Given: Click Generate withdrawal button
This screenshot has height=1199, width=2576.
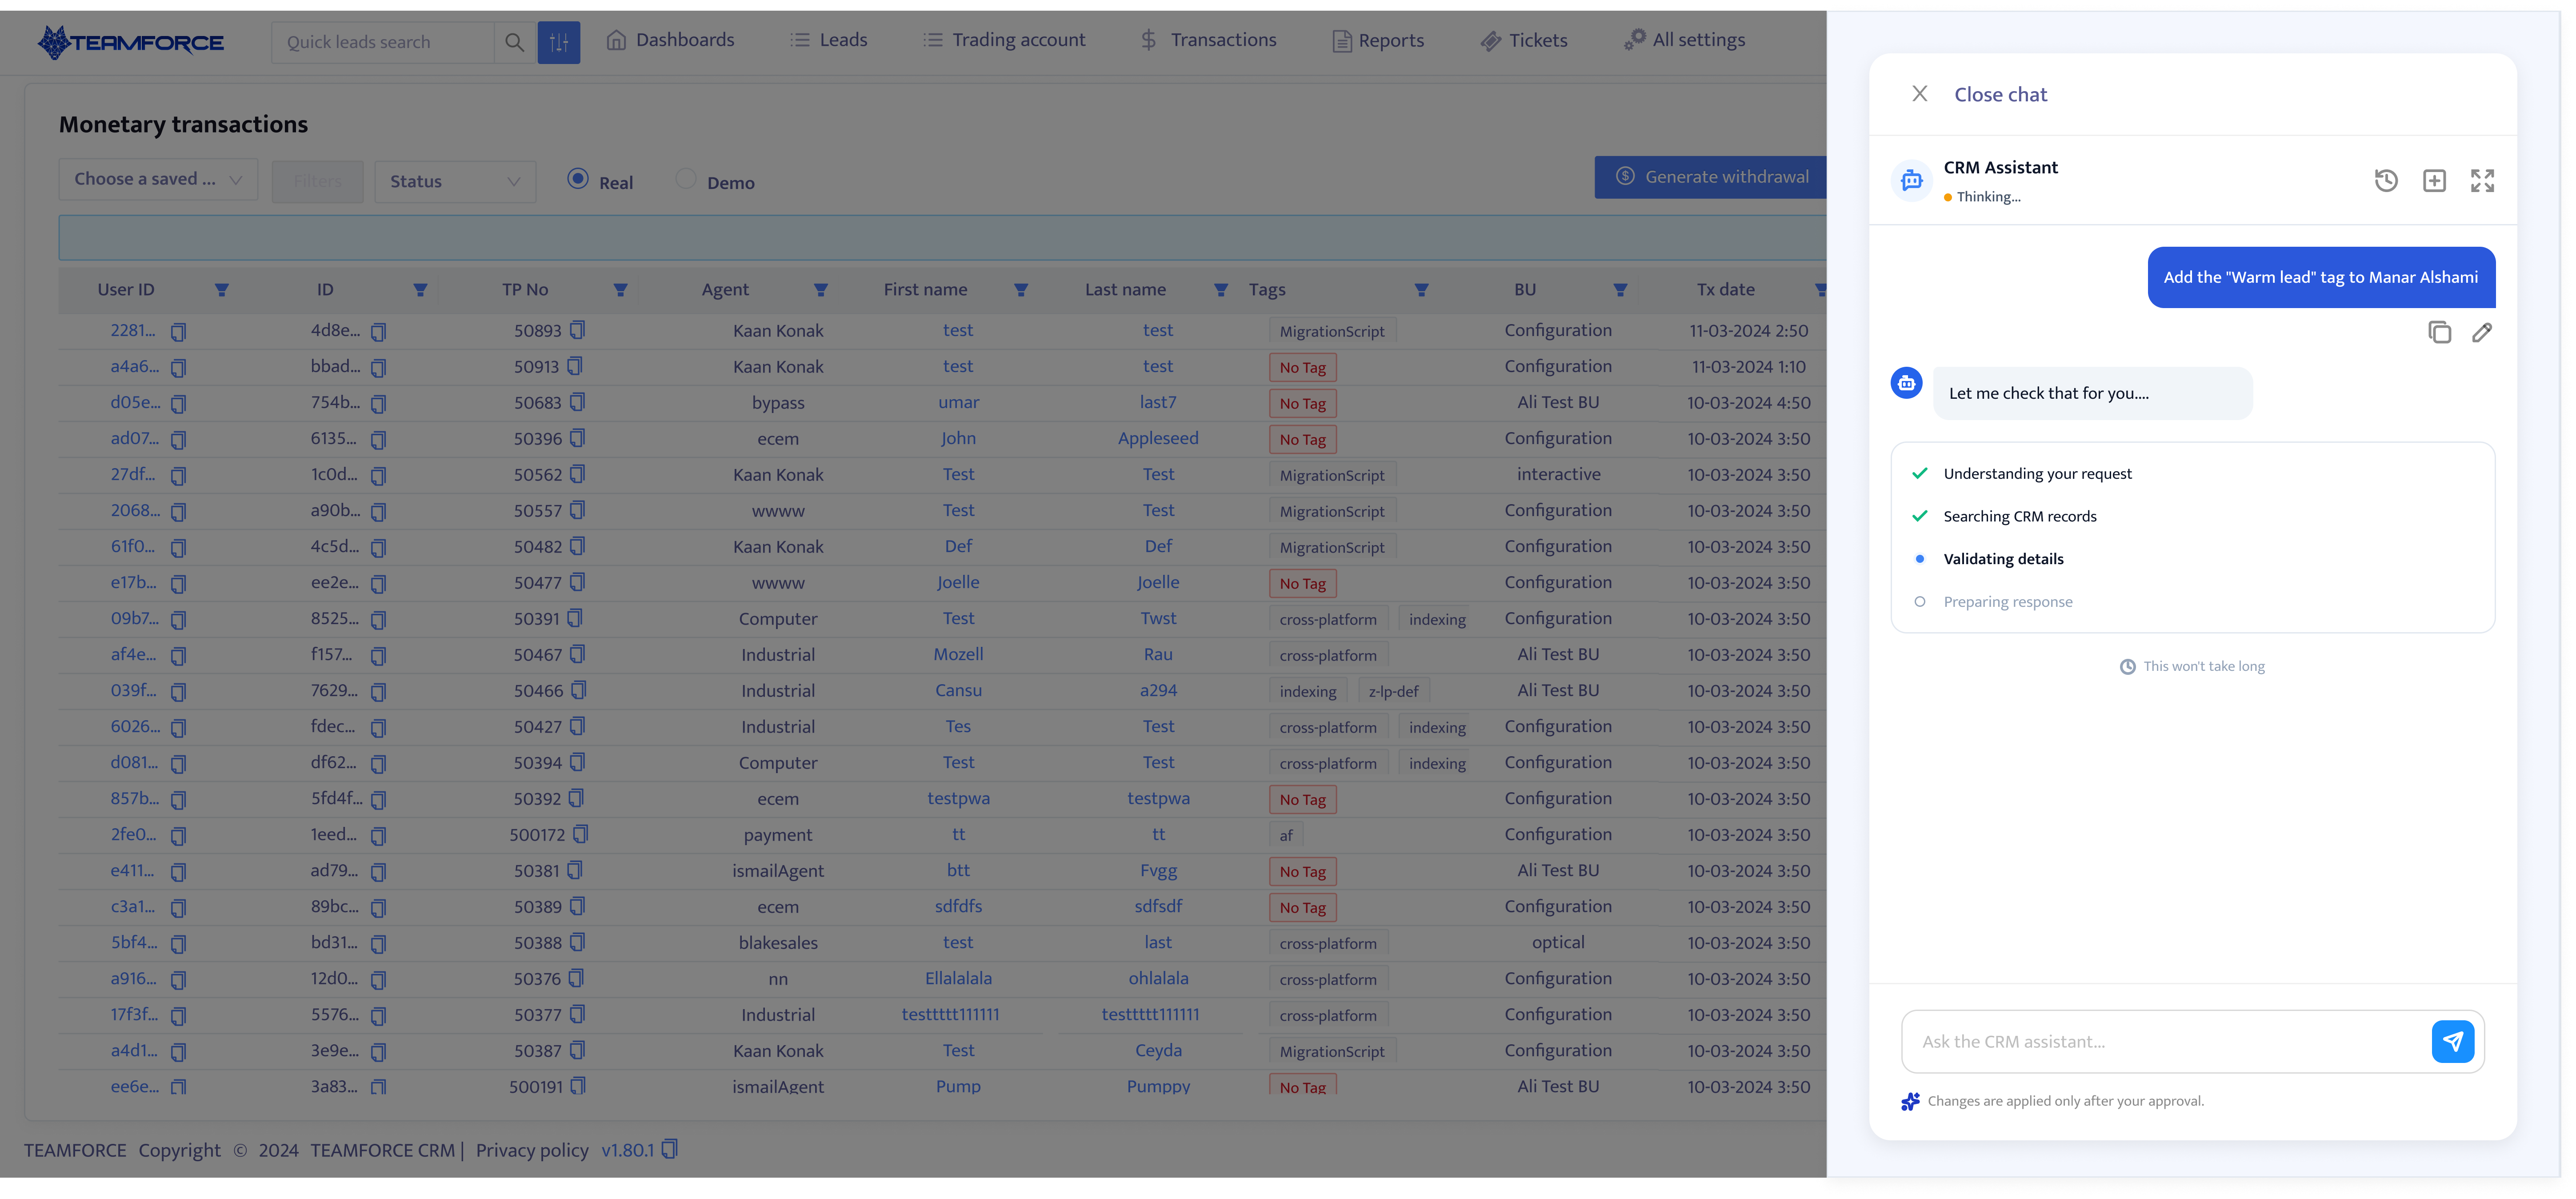Looking at the screenshot, I should click(1710, 177).
